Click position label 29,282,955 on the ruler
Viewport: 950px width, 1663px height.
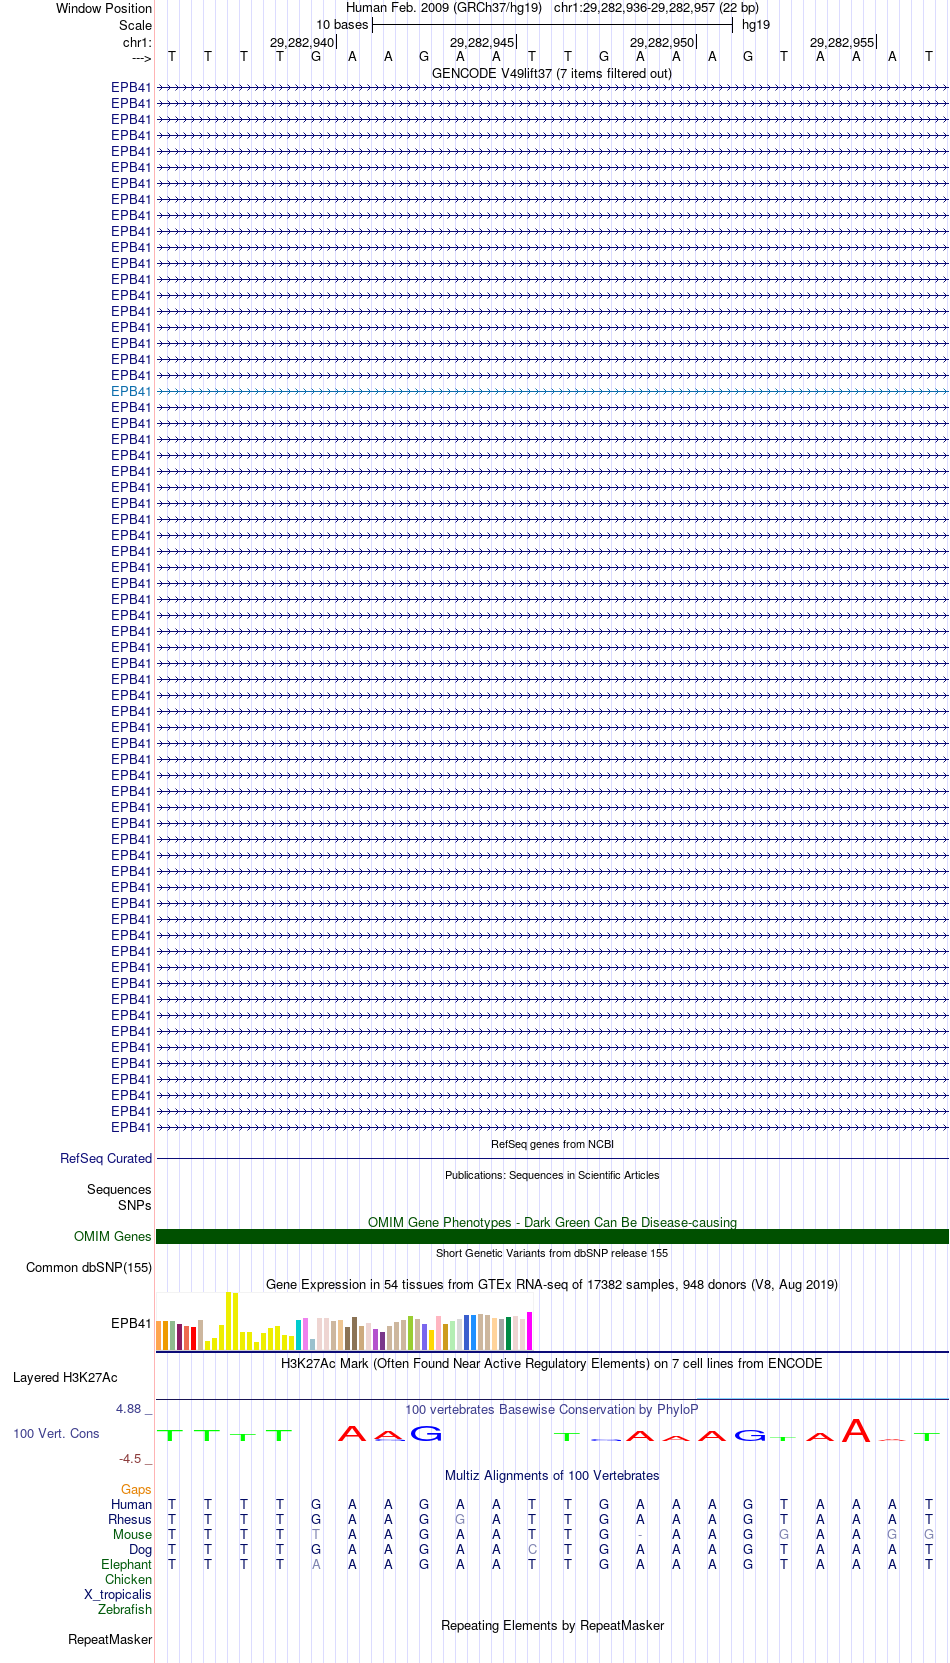point(842,43)
